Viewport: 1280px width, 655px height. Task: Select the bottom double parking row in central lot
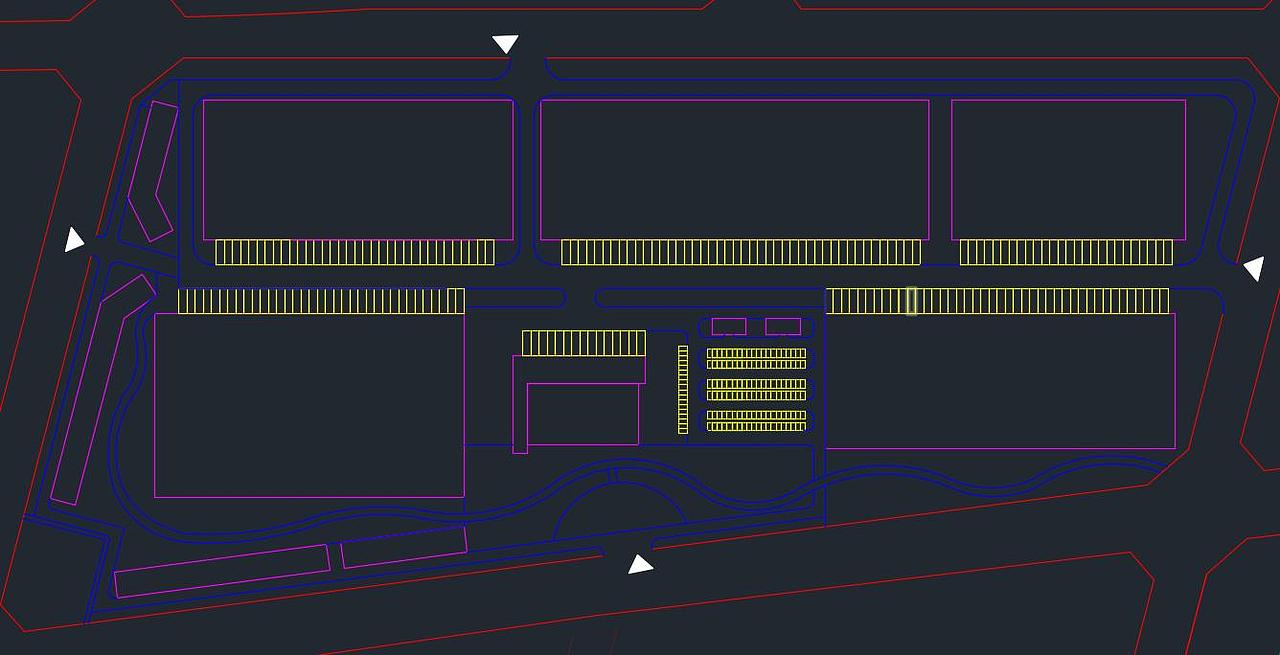tap(756, 421)
